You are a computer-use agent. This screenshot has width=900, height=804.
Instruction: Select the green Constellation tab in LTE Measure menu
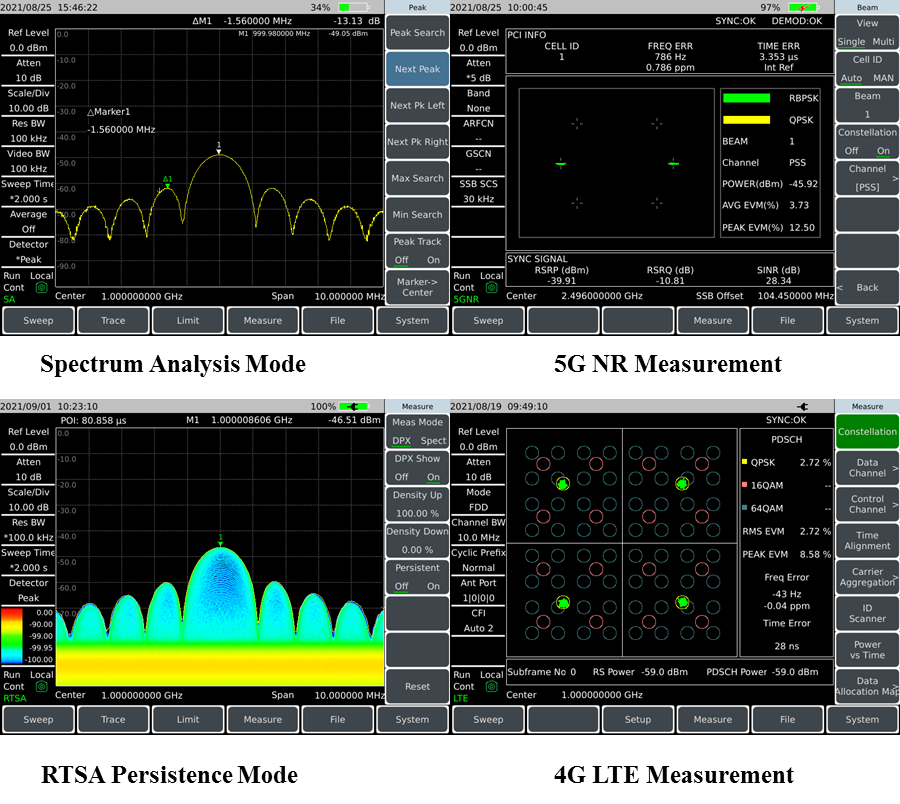[x=866, y=432]
